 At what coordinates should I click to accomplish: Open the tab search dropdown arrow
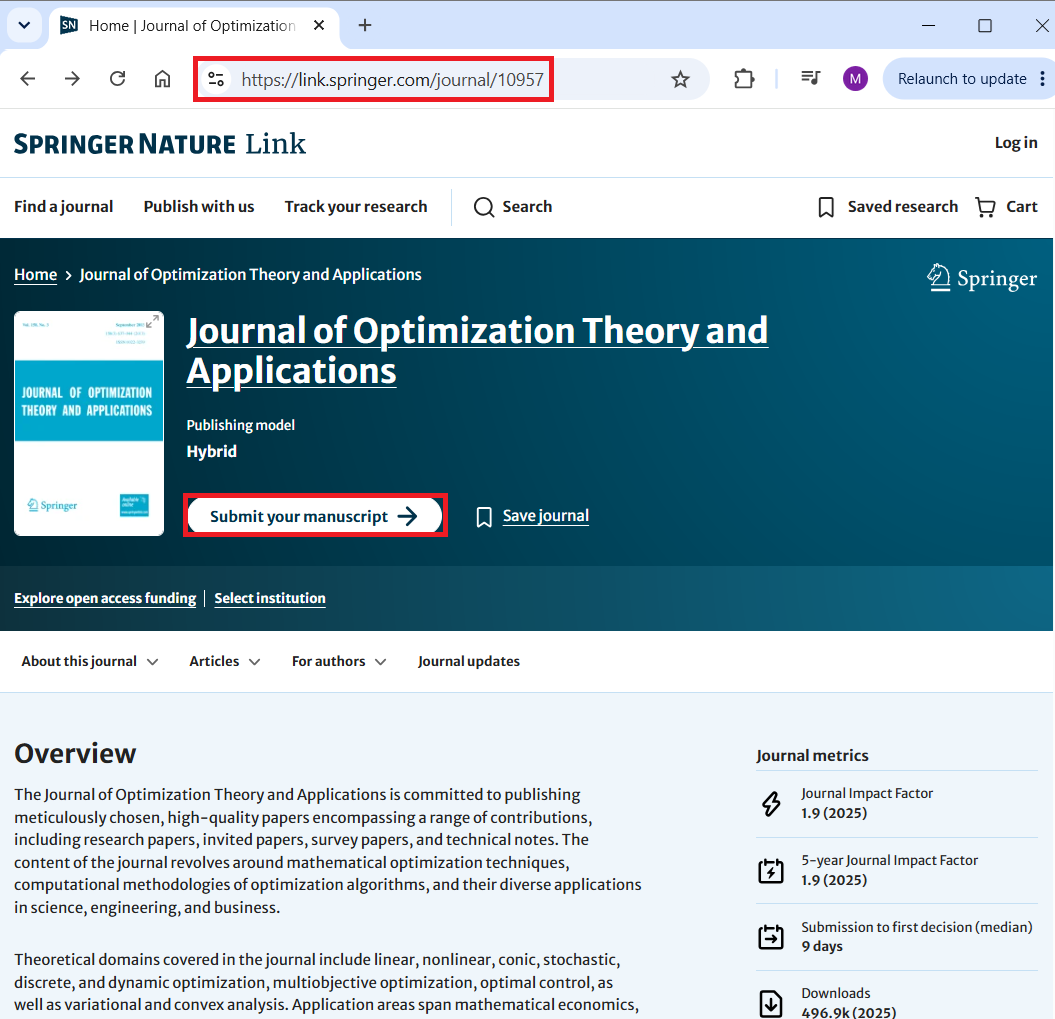(x=24, y=26)
